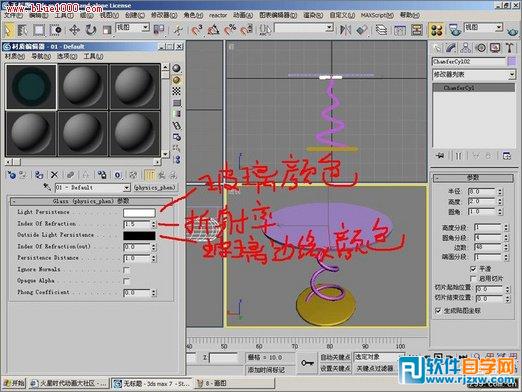Toggle checkered Background icon in Material Editor
522x392 pixels.
click(x=177, y=91)
